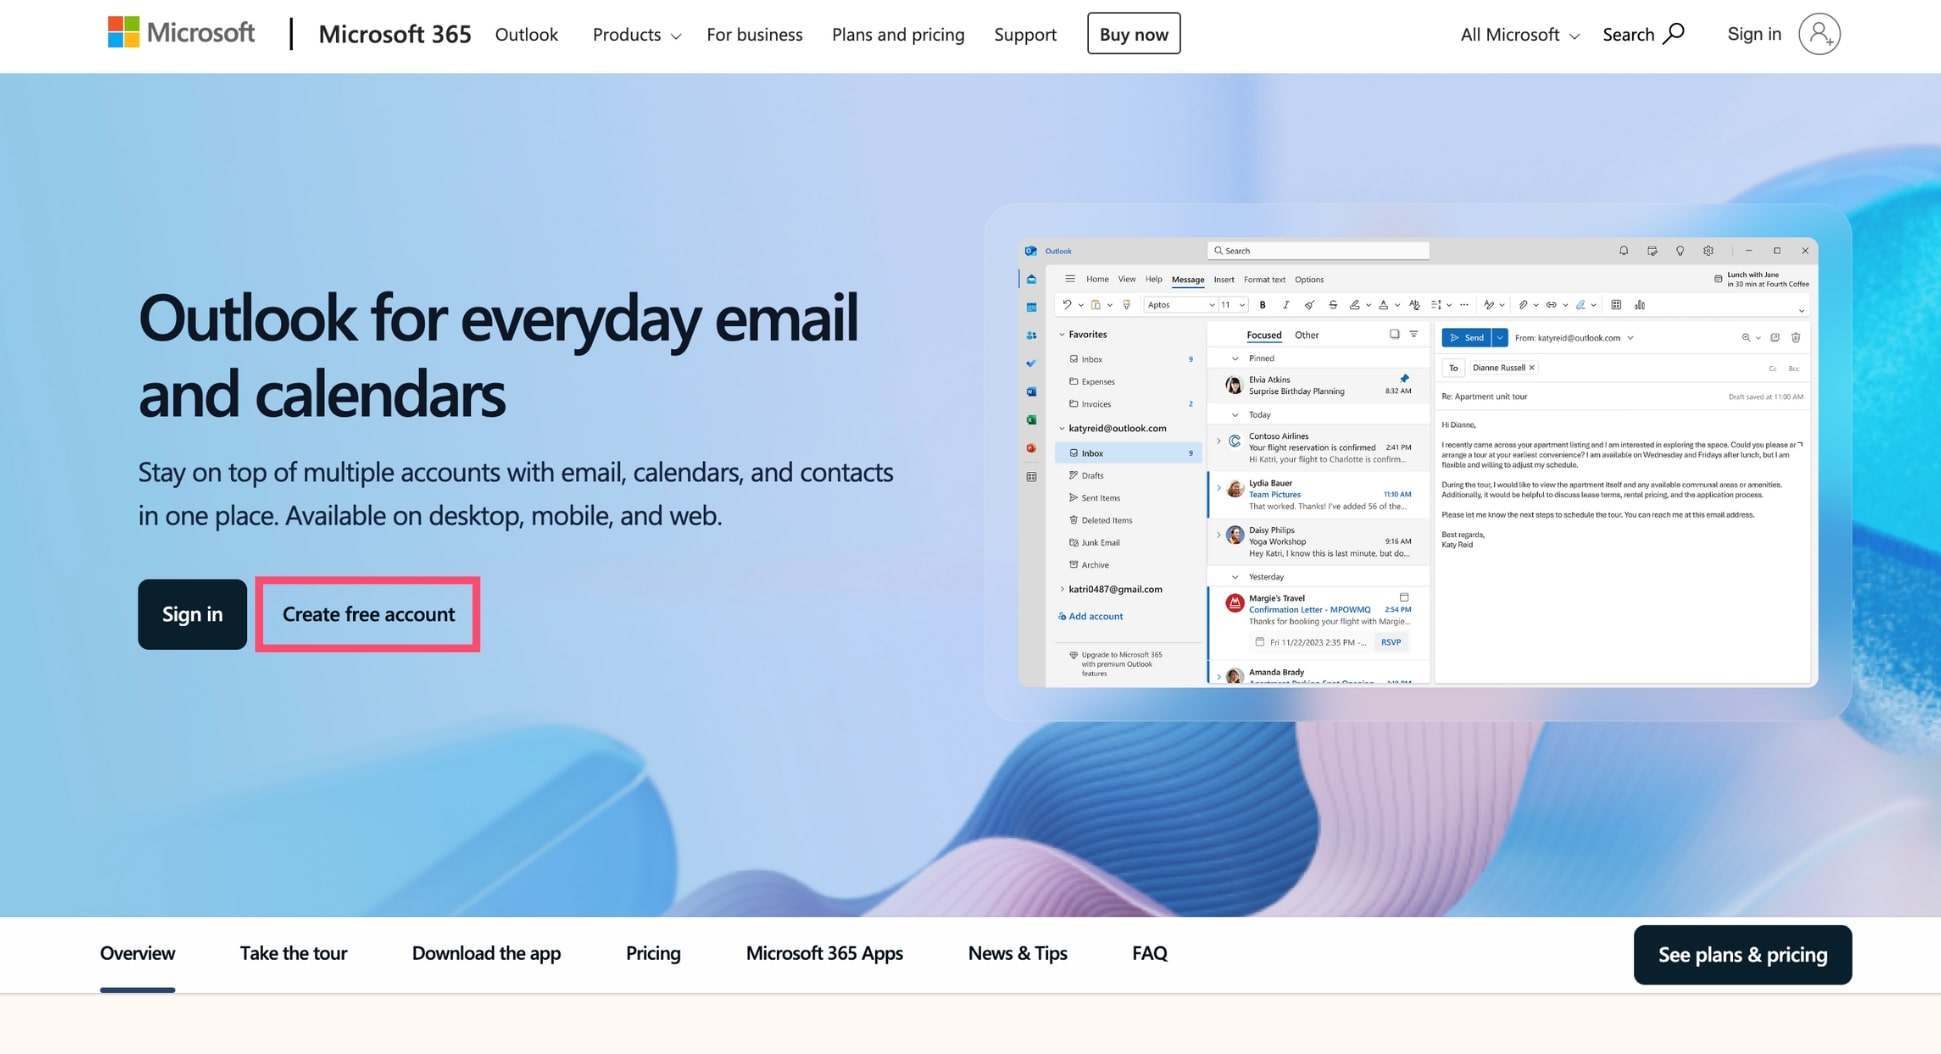The width and height of the screenshot is (1941, 1054).
Task: Click the notification bell in the Outlook preview
Action: point(1623,251)
